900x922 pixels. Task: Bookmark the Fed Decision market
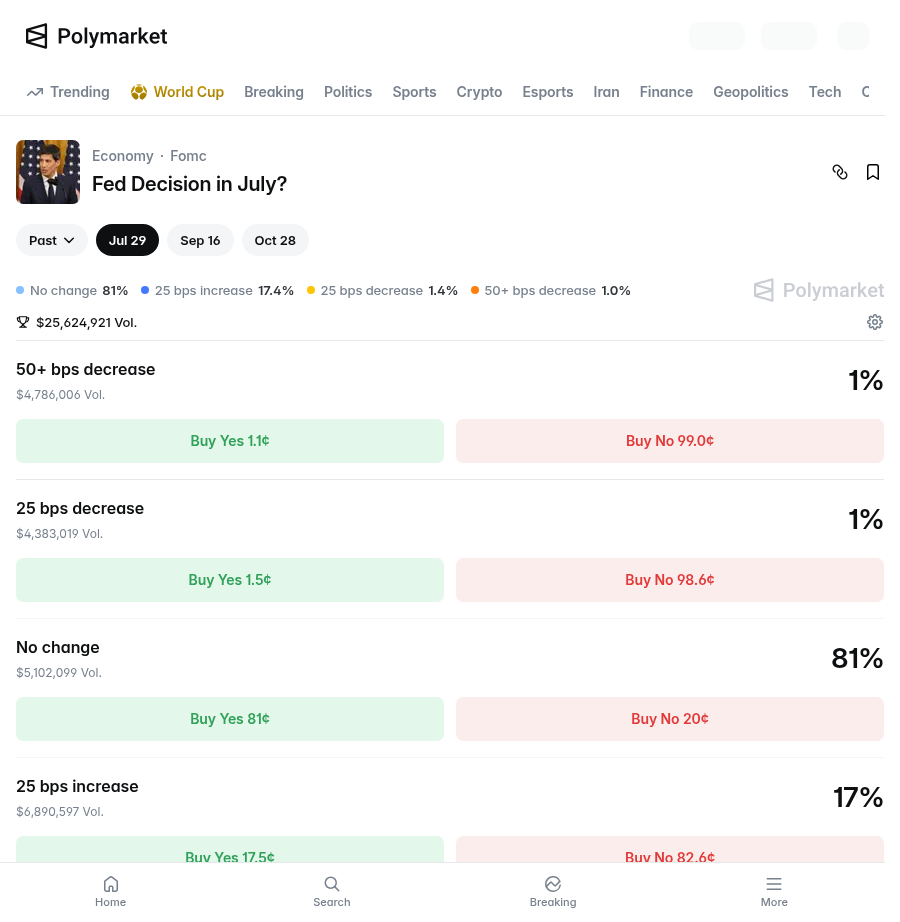[873, 172]
